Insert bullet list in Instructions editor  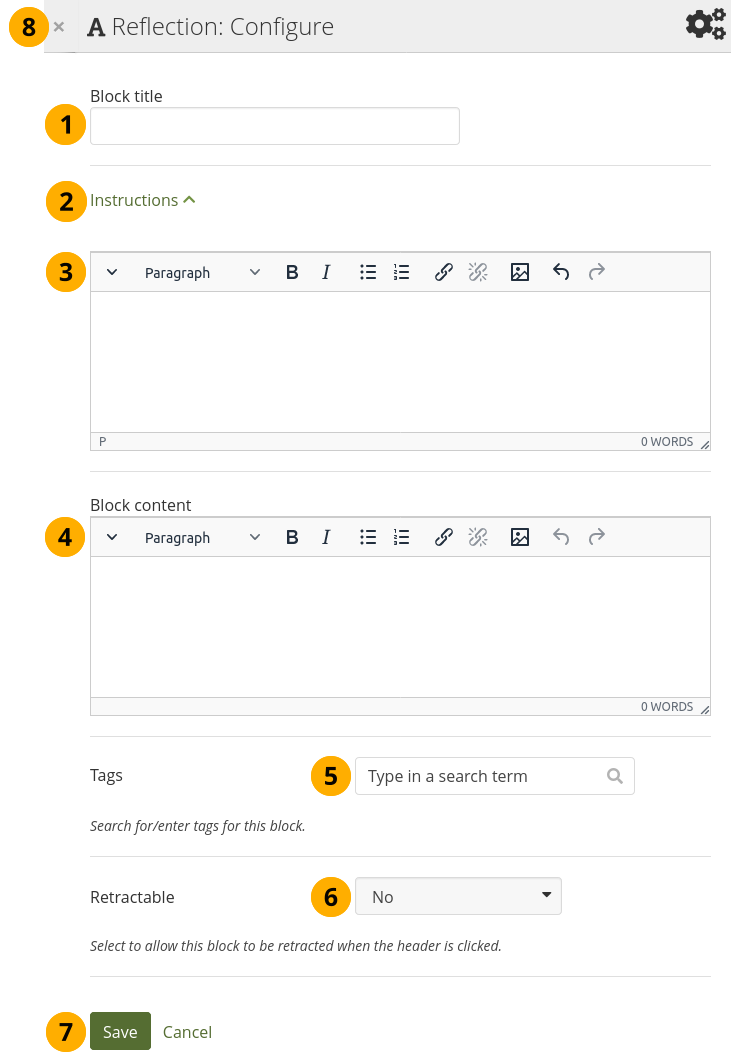coord(368,272)
